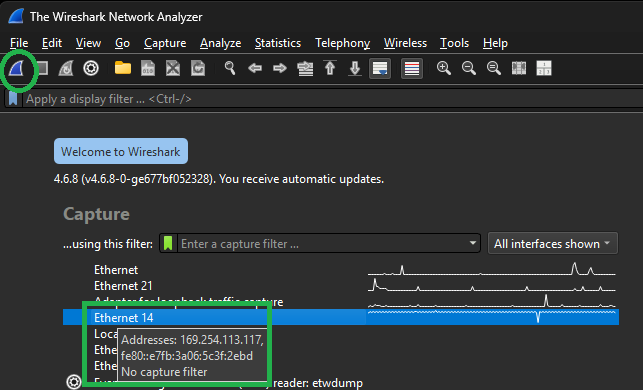Open the Tools menu
The image size is (643, 390).
click(x=454, y=43)
